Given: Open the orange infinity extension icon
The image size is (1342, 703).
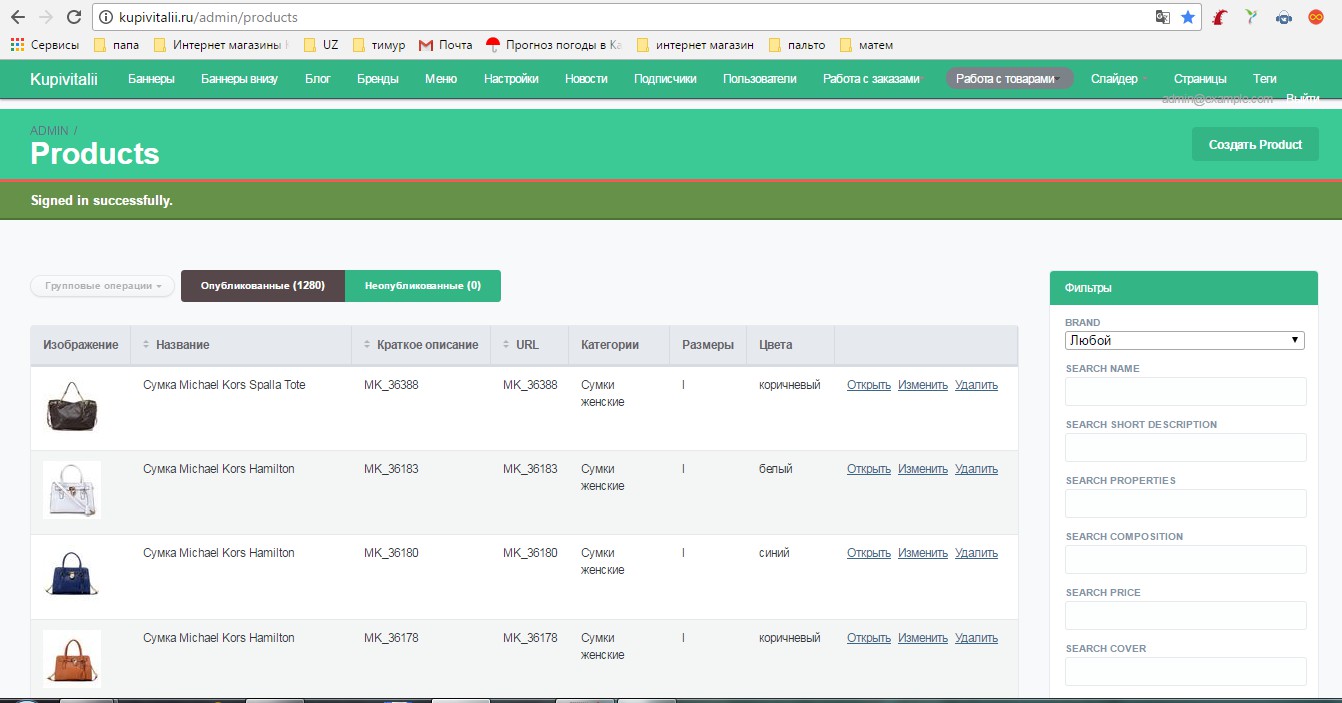Looking at the screenshot, I should point(1315,17).
